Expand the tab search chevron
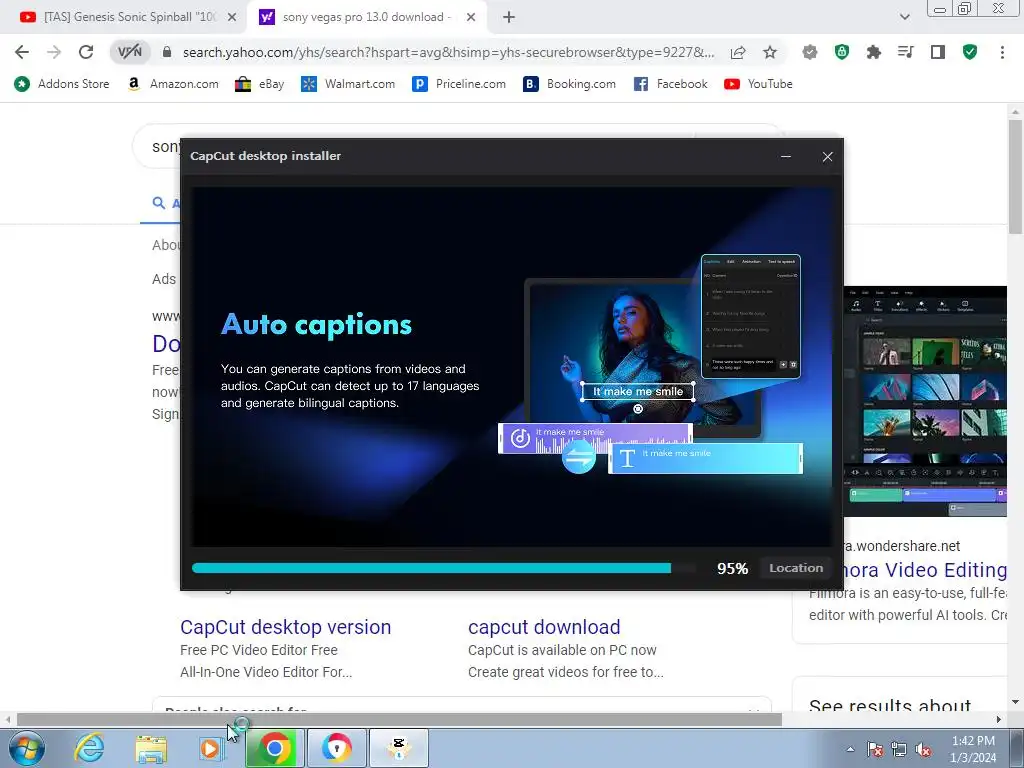1024x768 pixels. tap(904, 17)
